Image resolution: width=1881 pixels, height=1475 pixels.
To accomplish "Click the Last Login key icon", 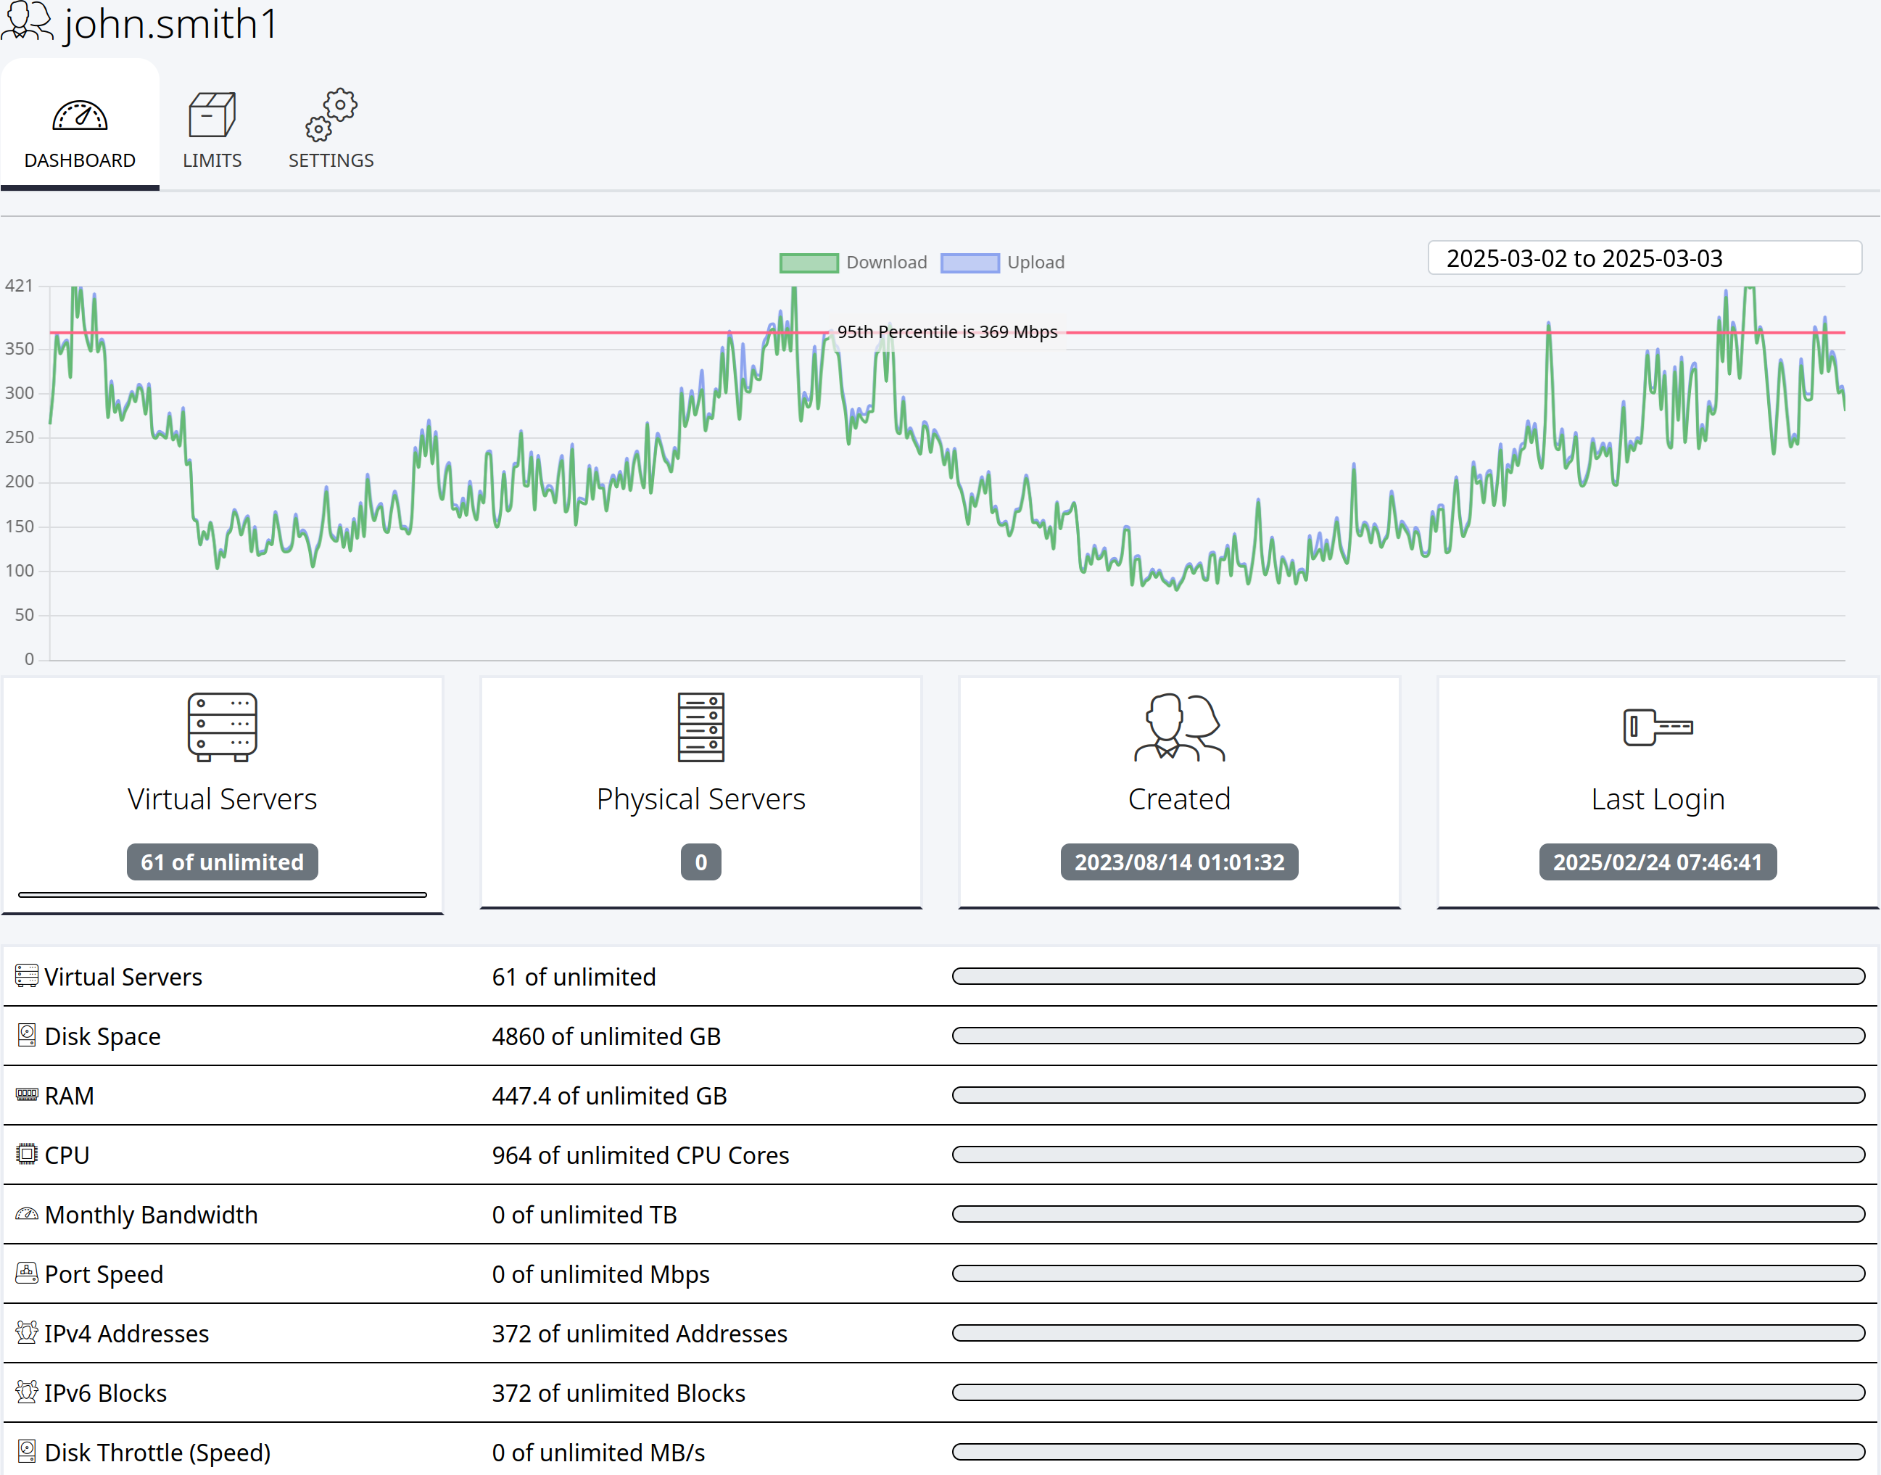I will point(1658,727).
